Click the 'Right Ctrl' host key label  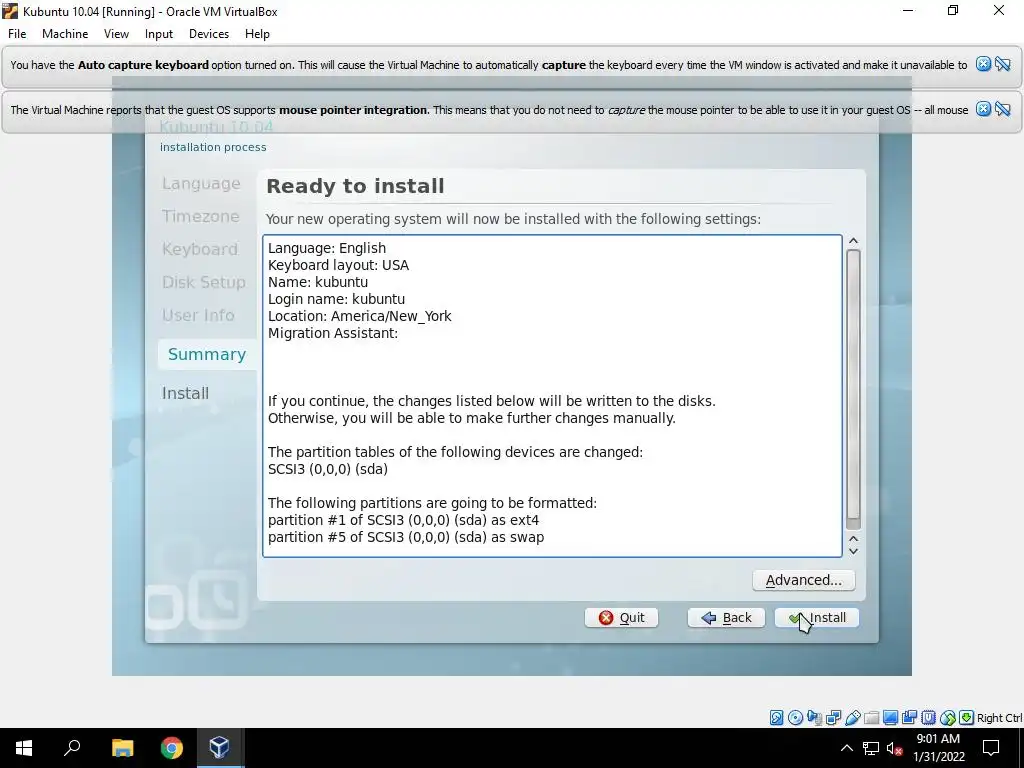999,718
